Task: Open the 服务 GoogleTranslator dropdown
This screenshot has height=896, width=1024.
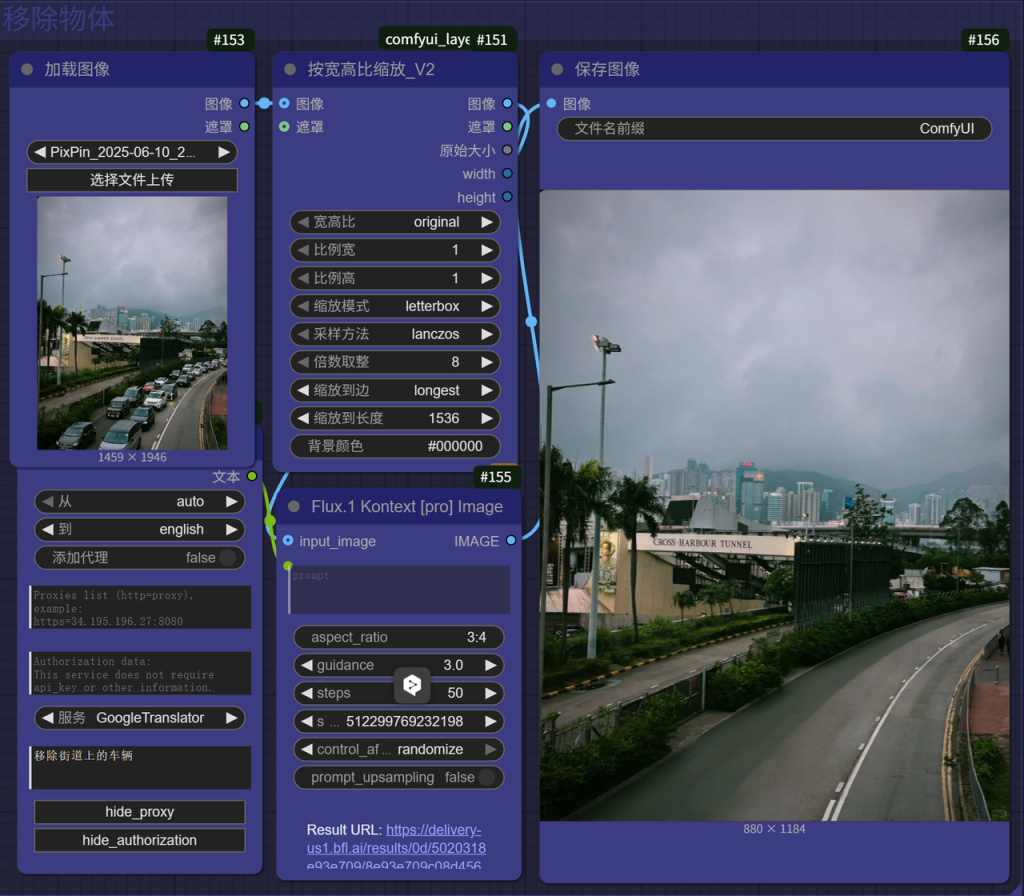Action: tap(140, 718)
